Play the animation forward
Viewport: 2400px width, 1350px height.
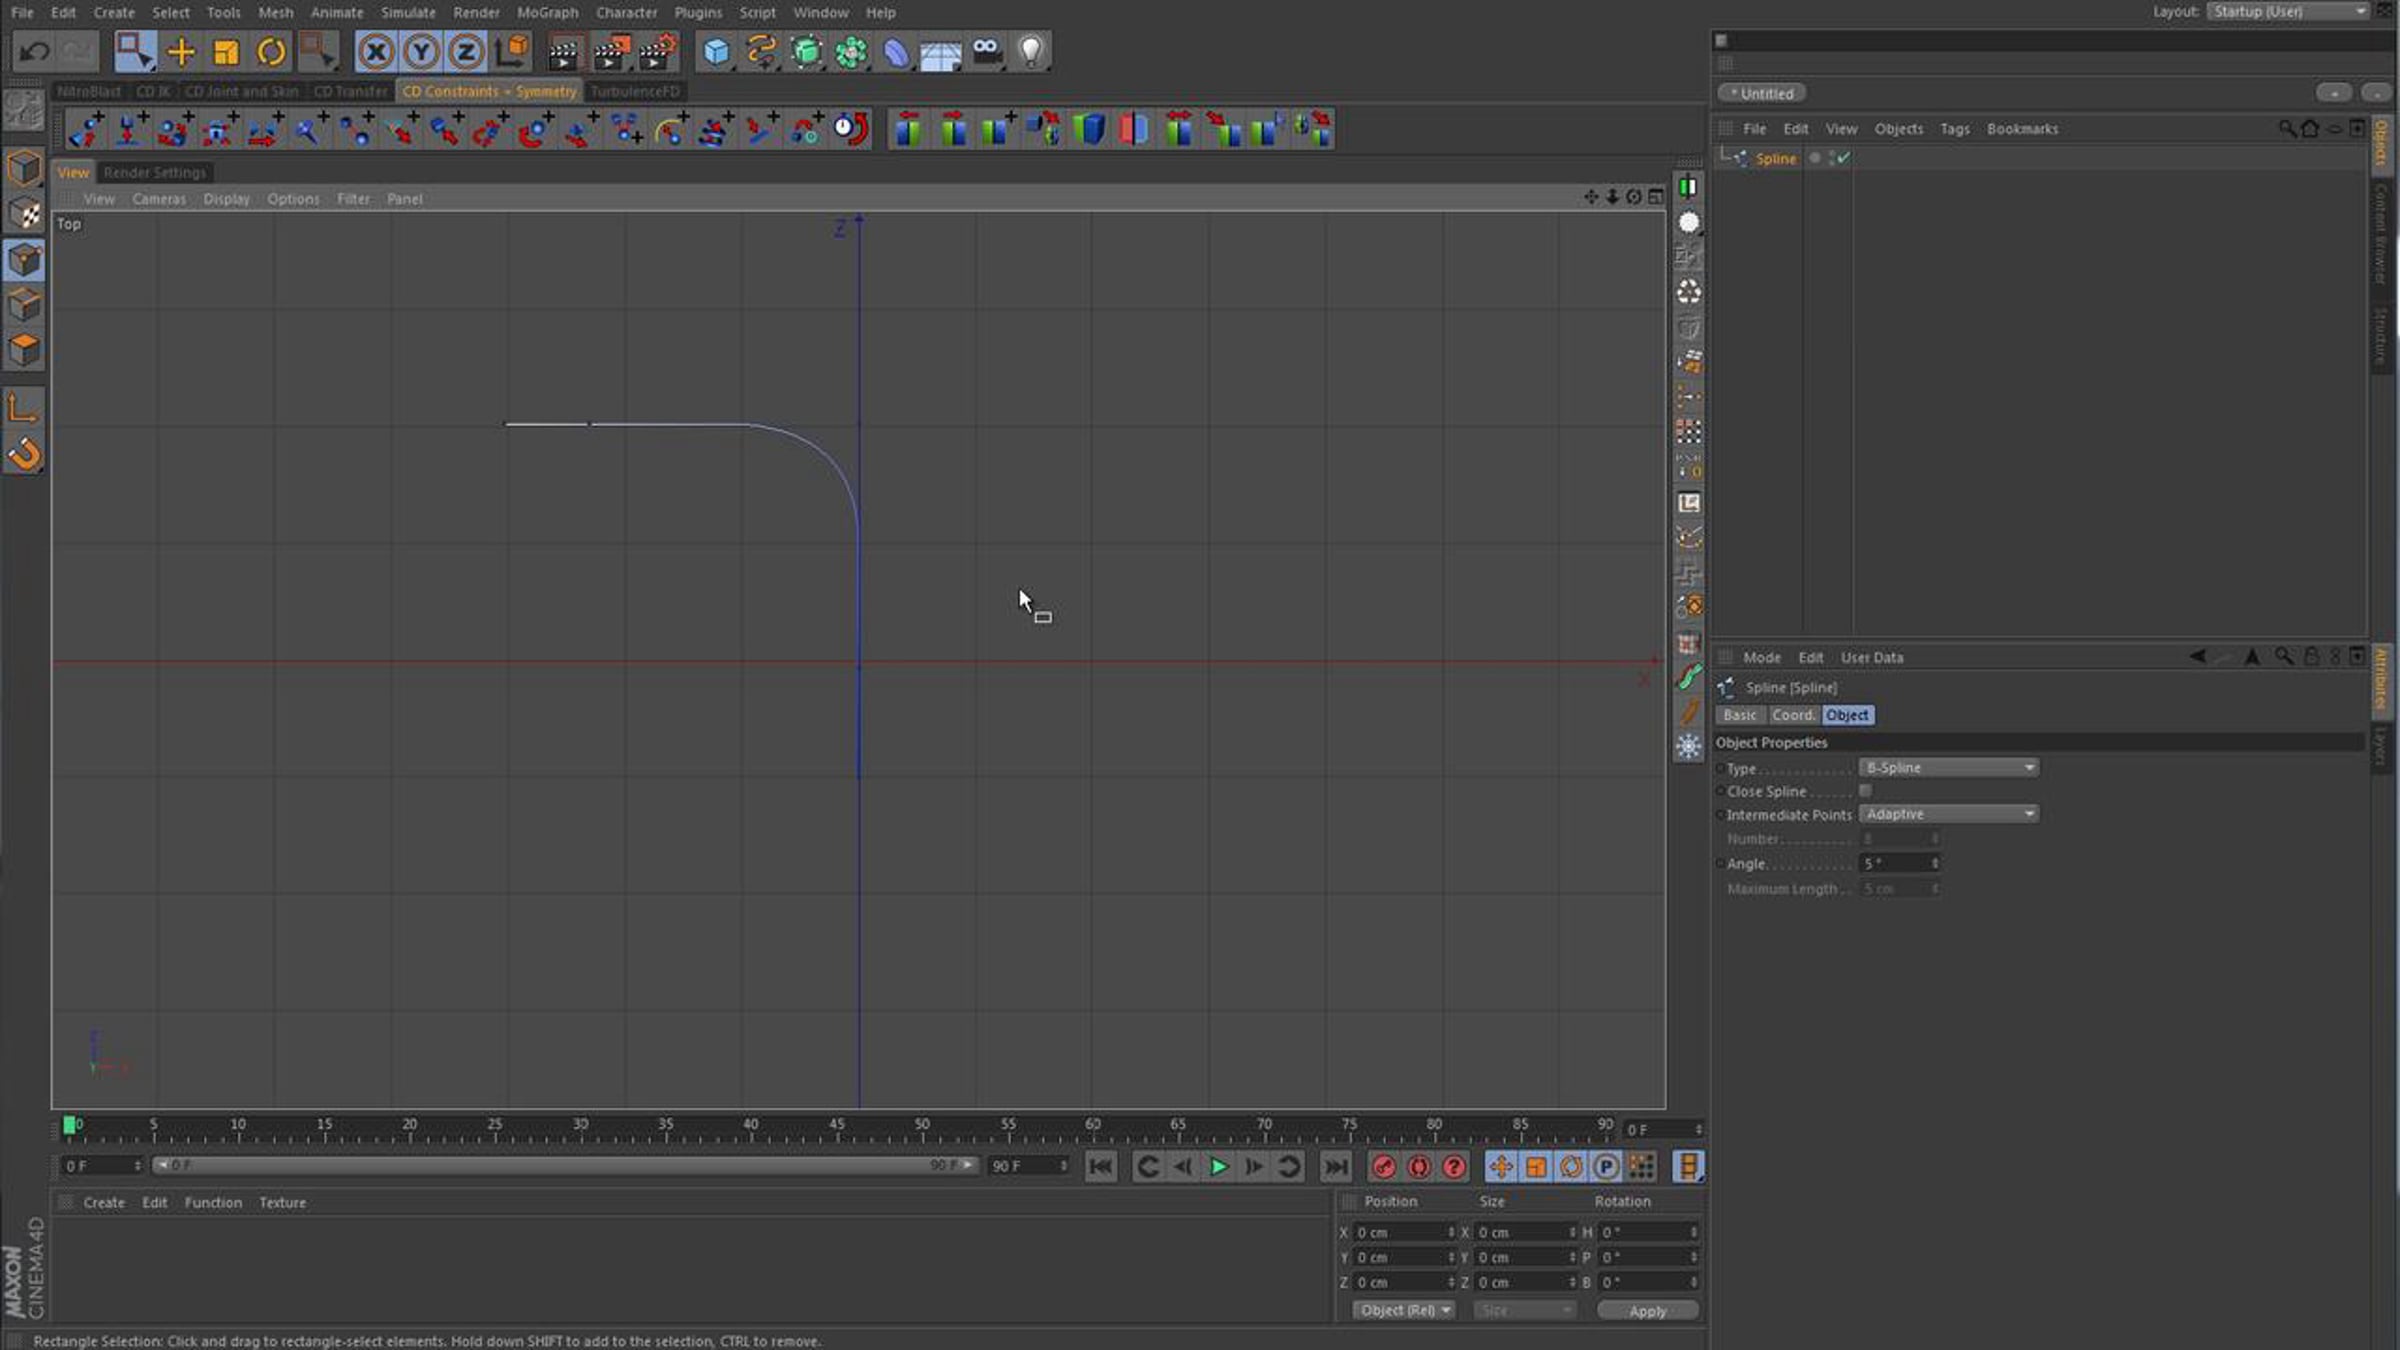(x=1218, y=1166)
